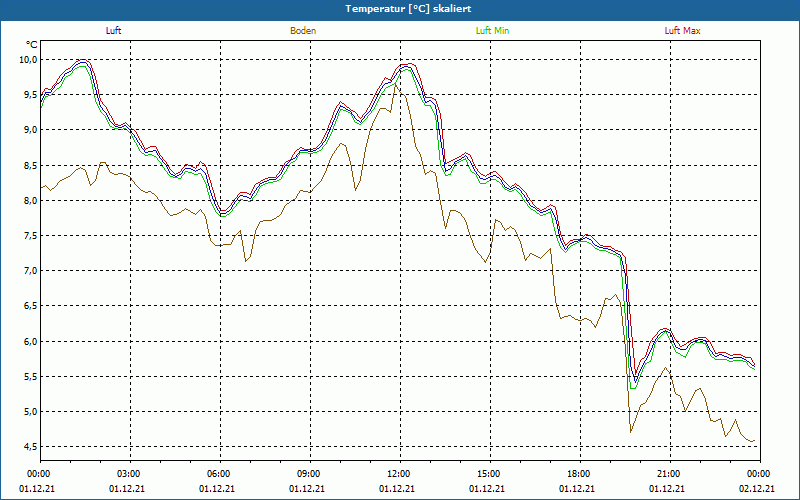Click the '°C' unit label on the y-axis
800x500 pixels.
pos(32,44)
